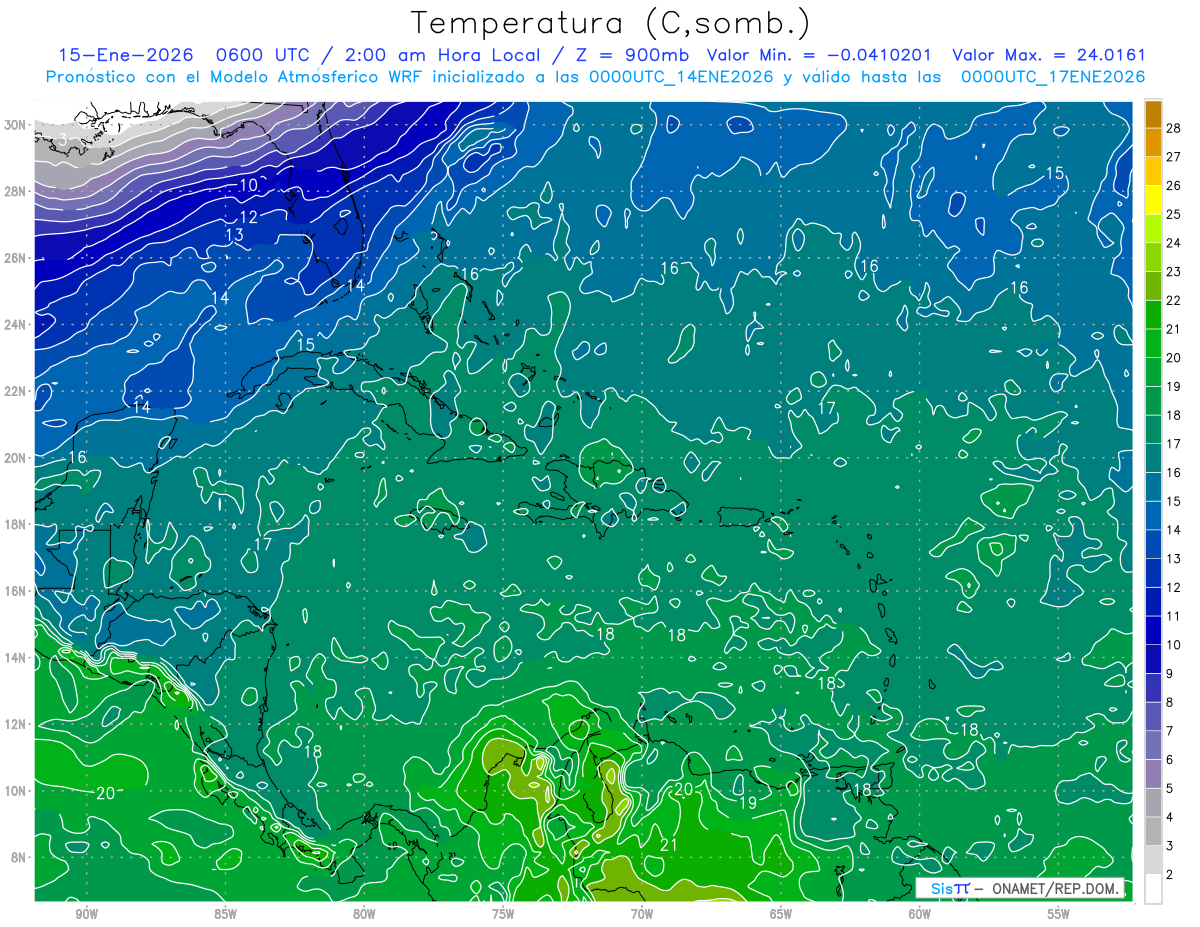Click the "Valor Max. = 24.0161" readout
Image resolution: width=1200 pixels, height=927 pixels.
coord(1049,55)
